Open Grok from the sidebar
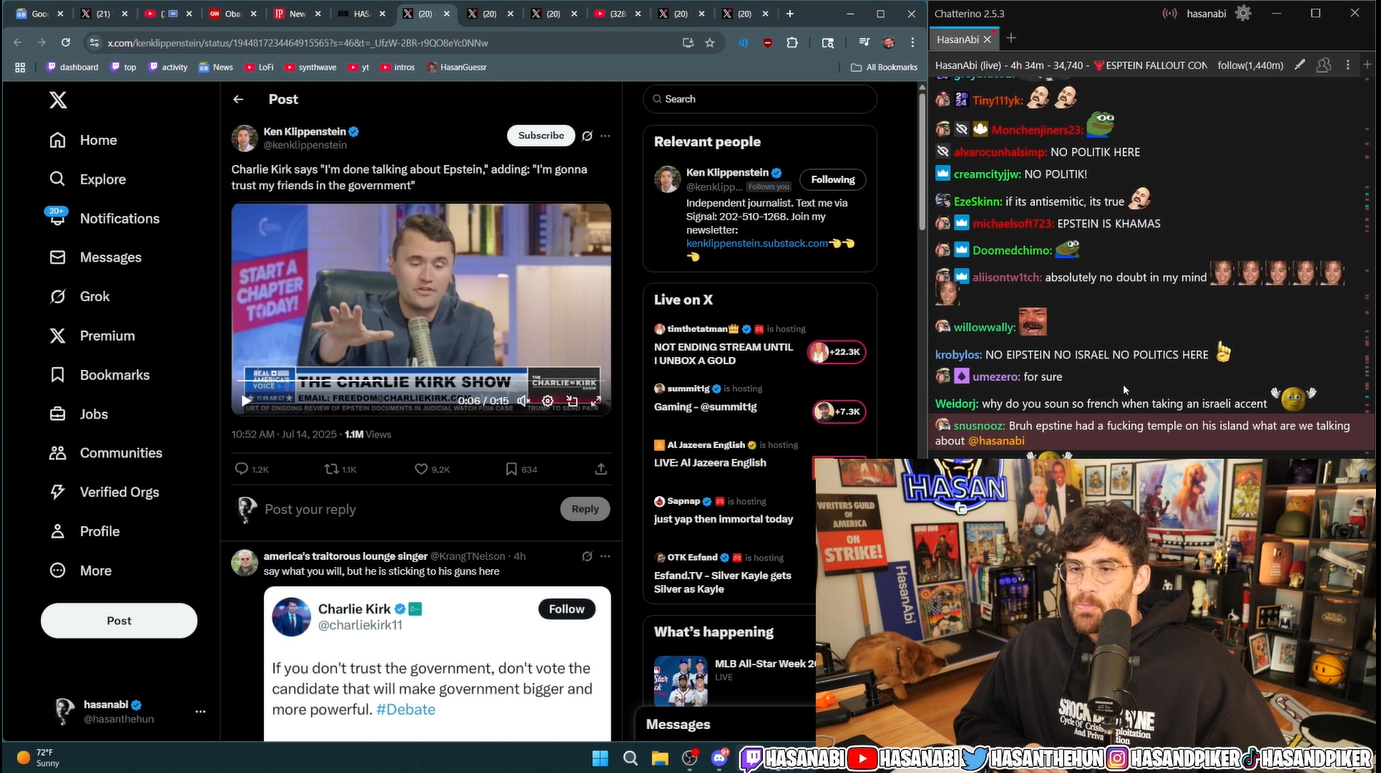Screen dimensions: 1381x773 tap(80, 296)
